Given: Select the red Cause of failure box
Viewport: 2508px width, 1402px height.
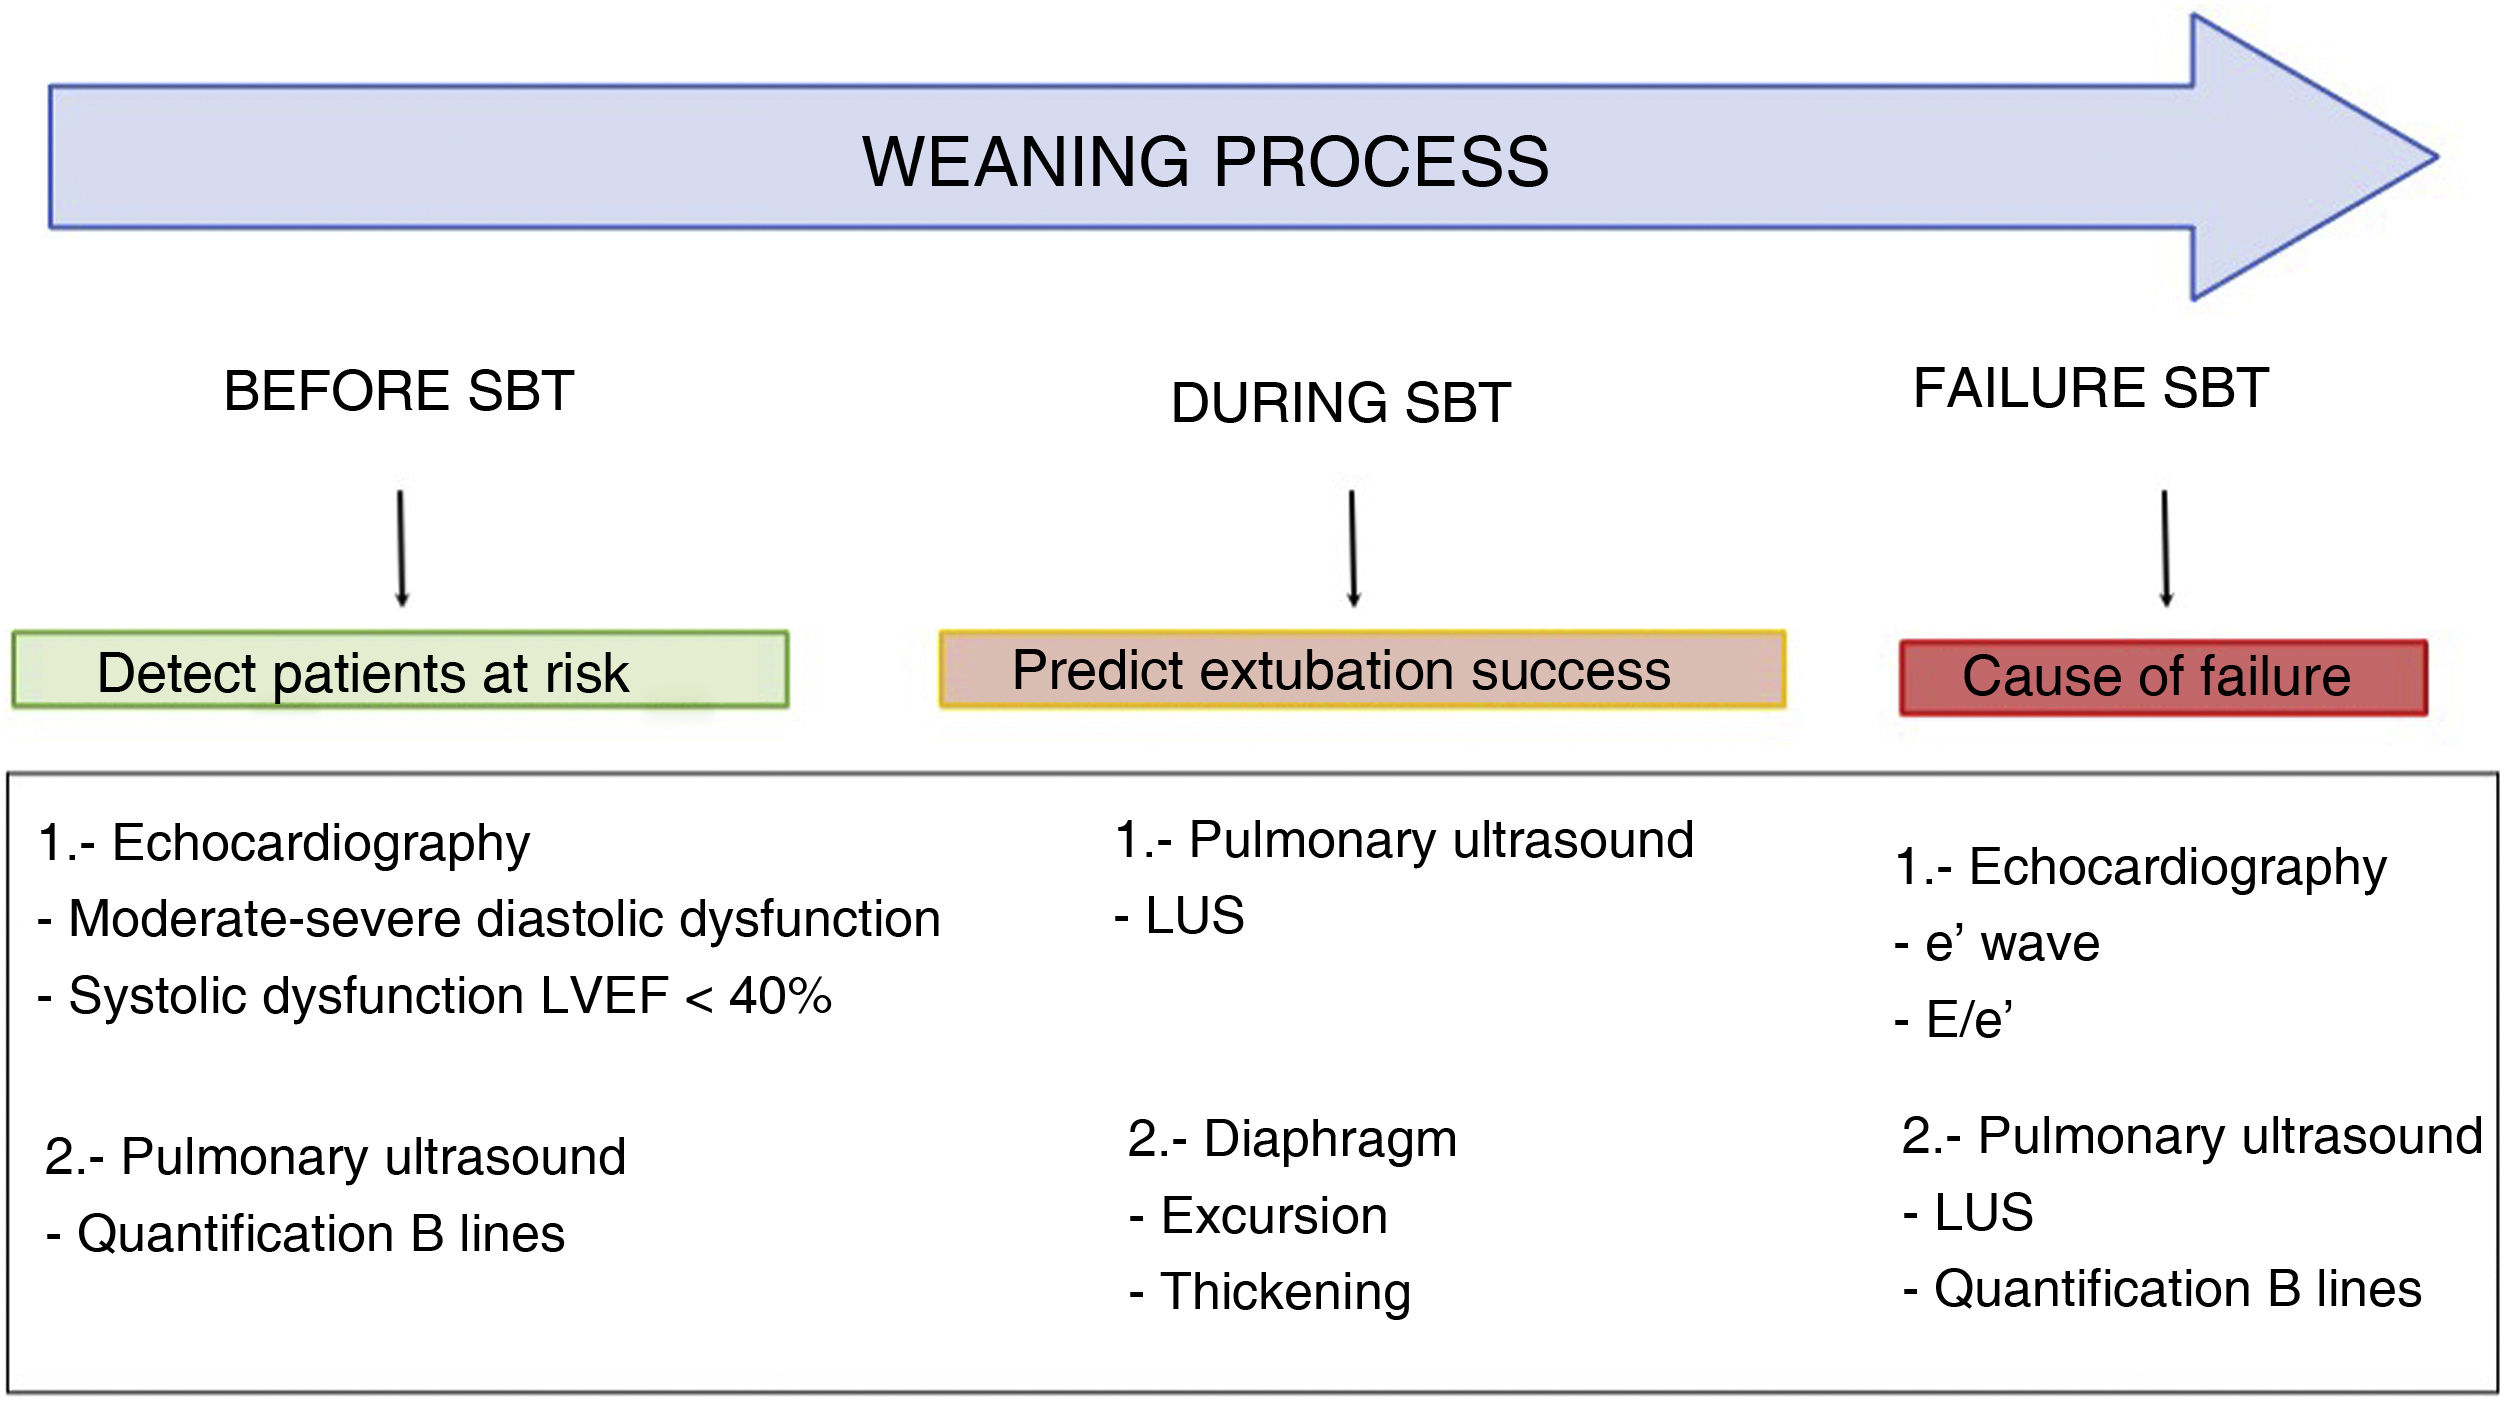Looking at the screenshot, I should pyautogui.click(x=2163, y=677).
